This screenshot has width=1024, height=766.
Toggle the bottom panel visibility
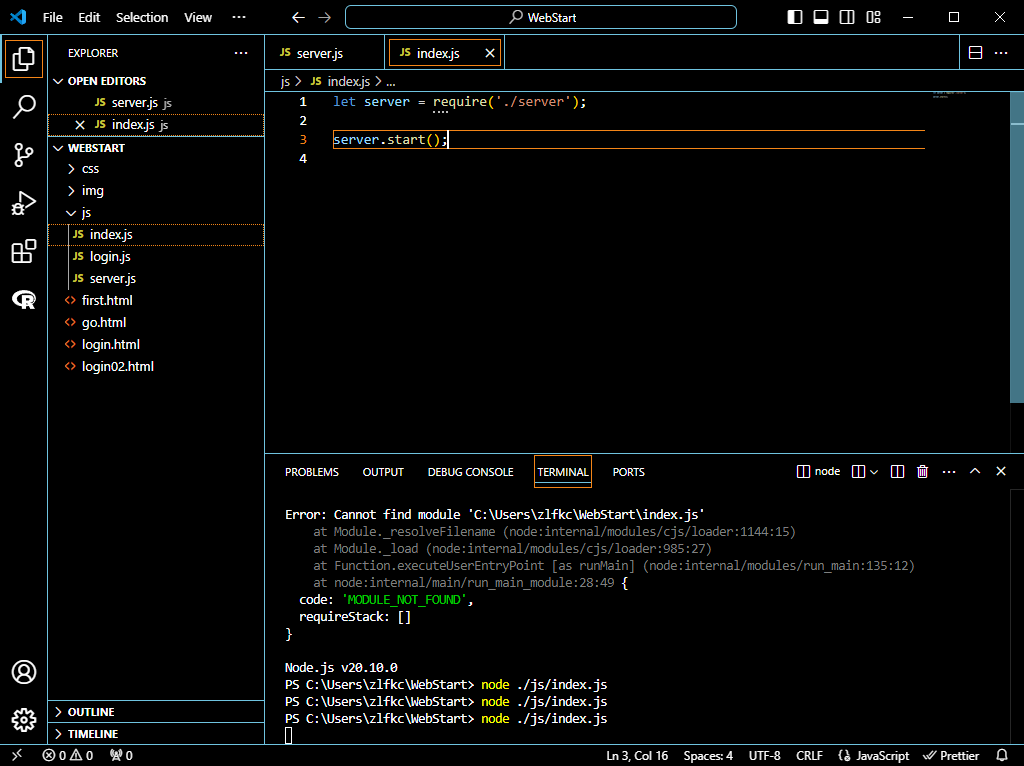click(821, 18)
